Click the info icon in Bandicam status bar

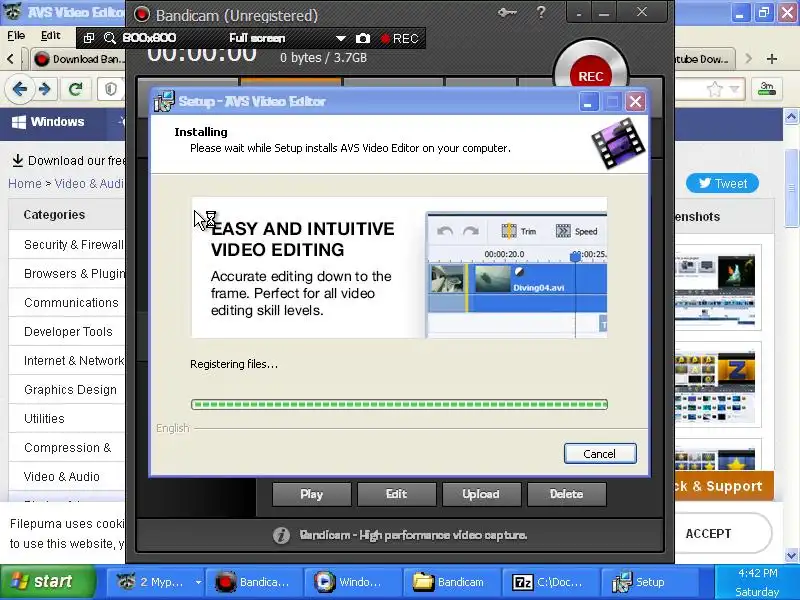click(281, 535)
